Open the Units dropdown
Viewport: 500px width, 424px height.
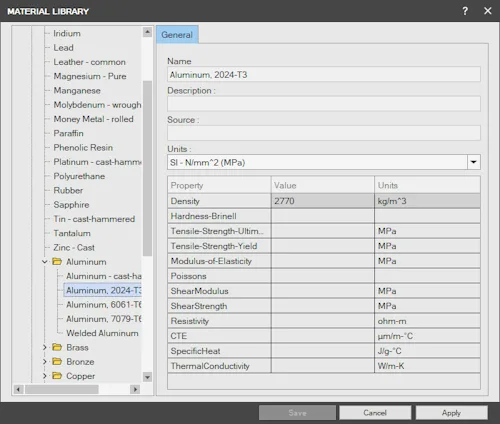[473, 162]
